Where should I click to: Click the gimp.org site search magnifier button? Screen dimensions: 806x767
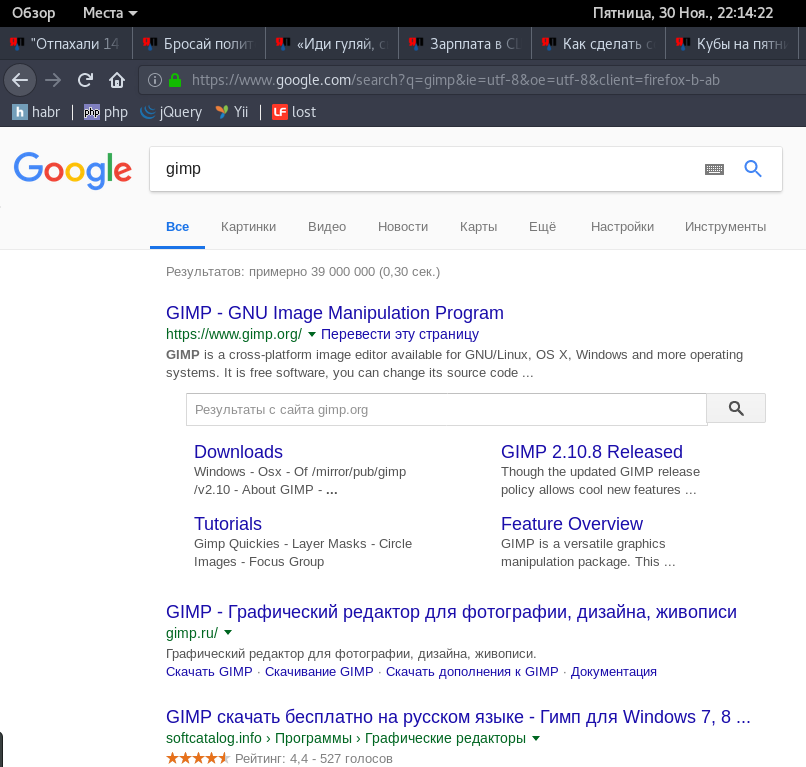click(x=736, y=409)
